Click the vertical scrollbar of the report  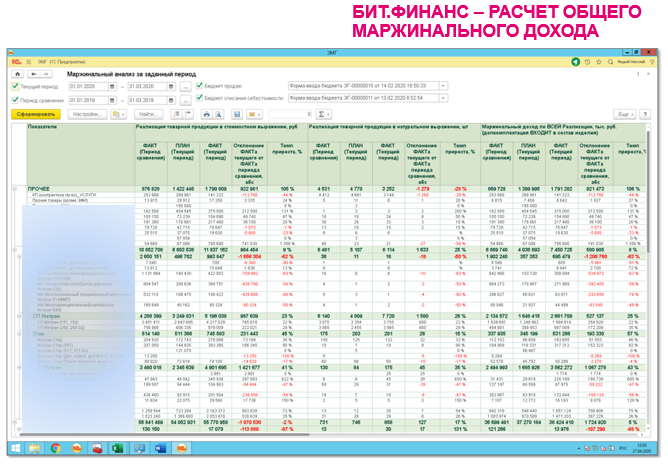click(648, 192)
